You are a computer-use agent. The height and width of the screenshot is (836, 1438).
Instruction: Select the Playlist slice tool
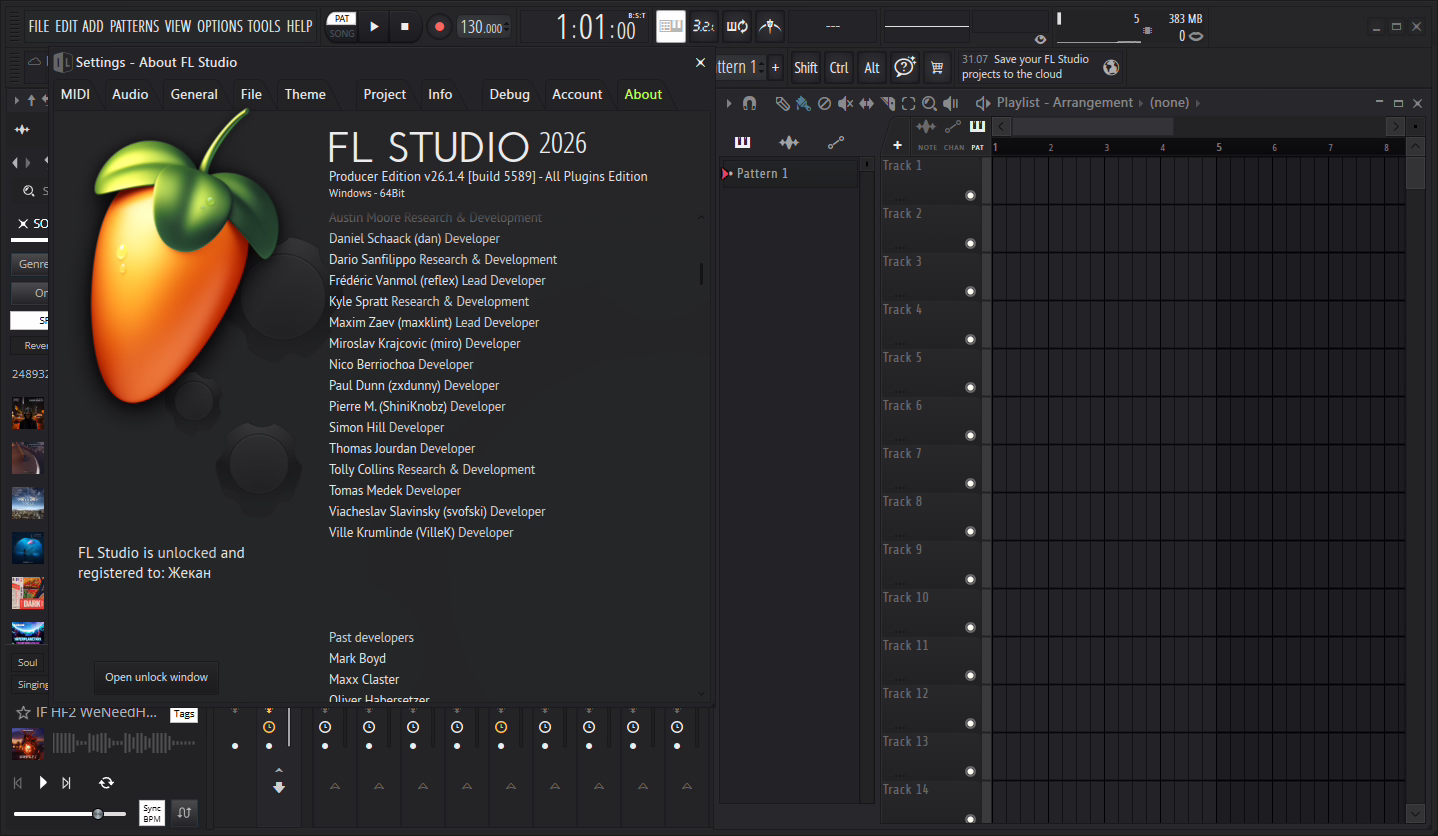pyautogui.click(x=887, y=103)
